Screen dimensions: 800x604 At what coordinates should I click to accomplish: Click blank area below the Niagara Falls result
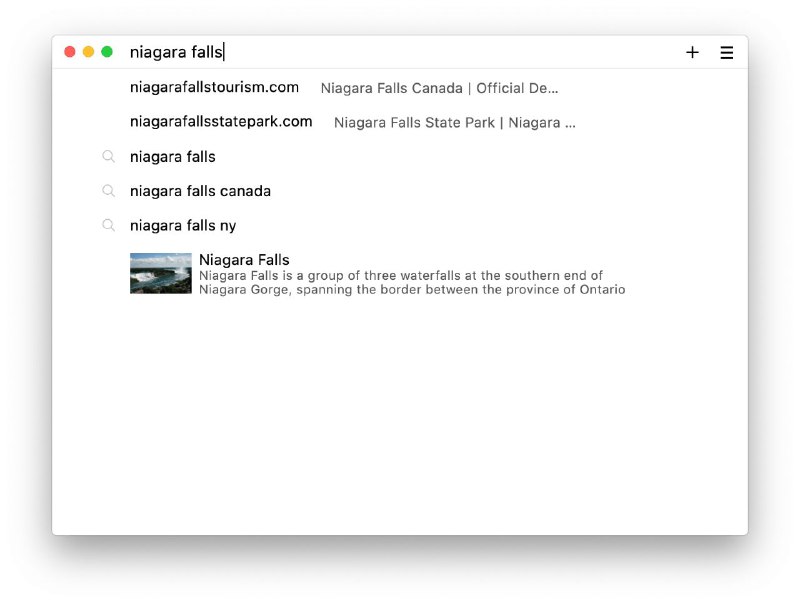(400, 420)
